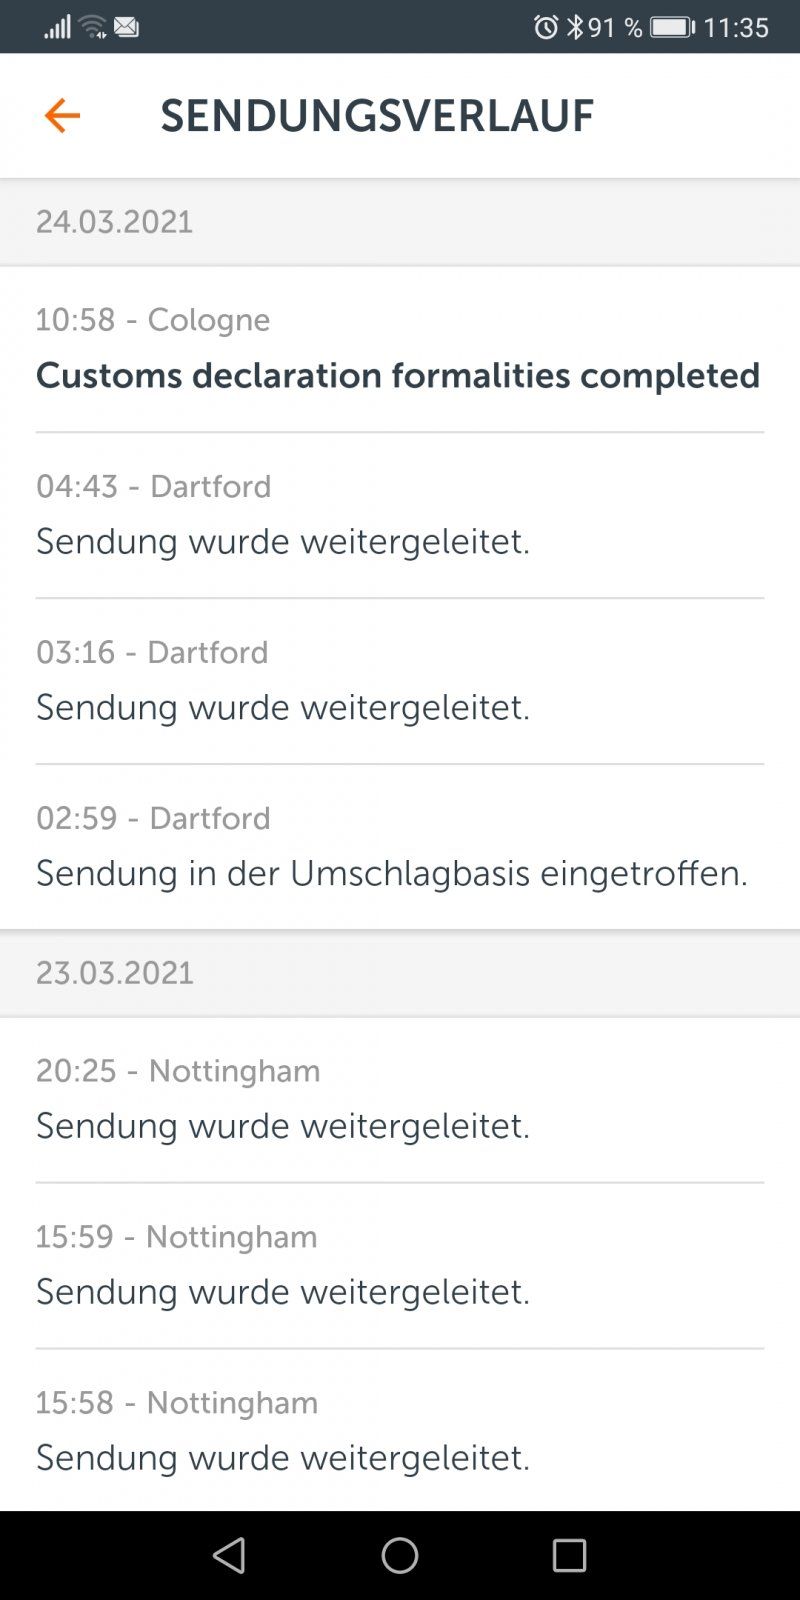Image resolution: width=800 pixels, height=1600 pixels.
Task: Tap the orange back arrow
Action: click(x=62, y=116)
